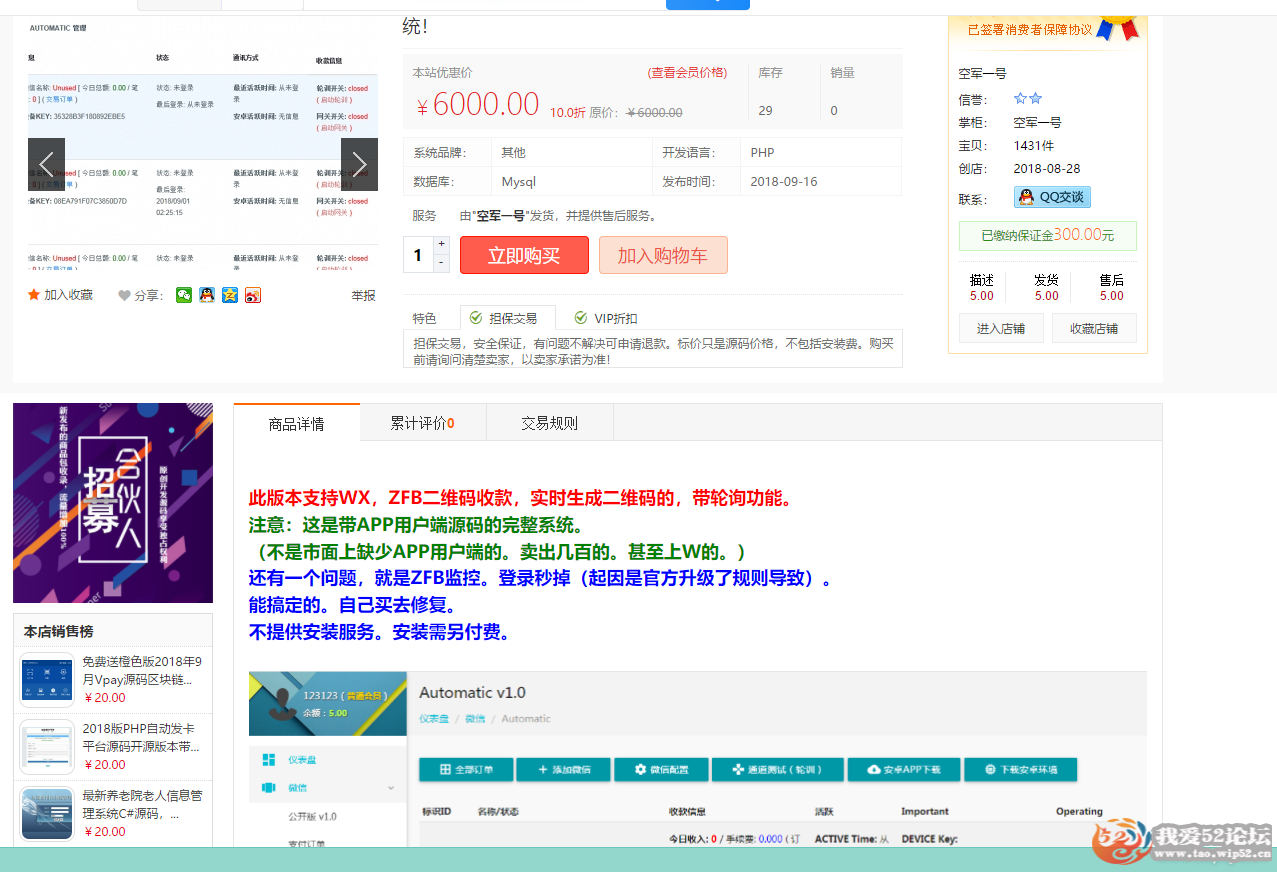This screenshot has height=872, width=1277.
Task: Click the 10.0折 discount label
Action: click(568, 112)
